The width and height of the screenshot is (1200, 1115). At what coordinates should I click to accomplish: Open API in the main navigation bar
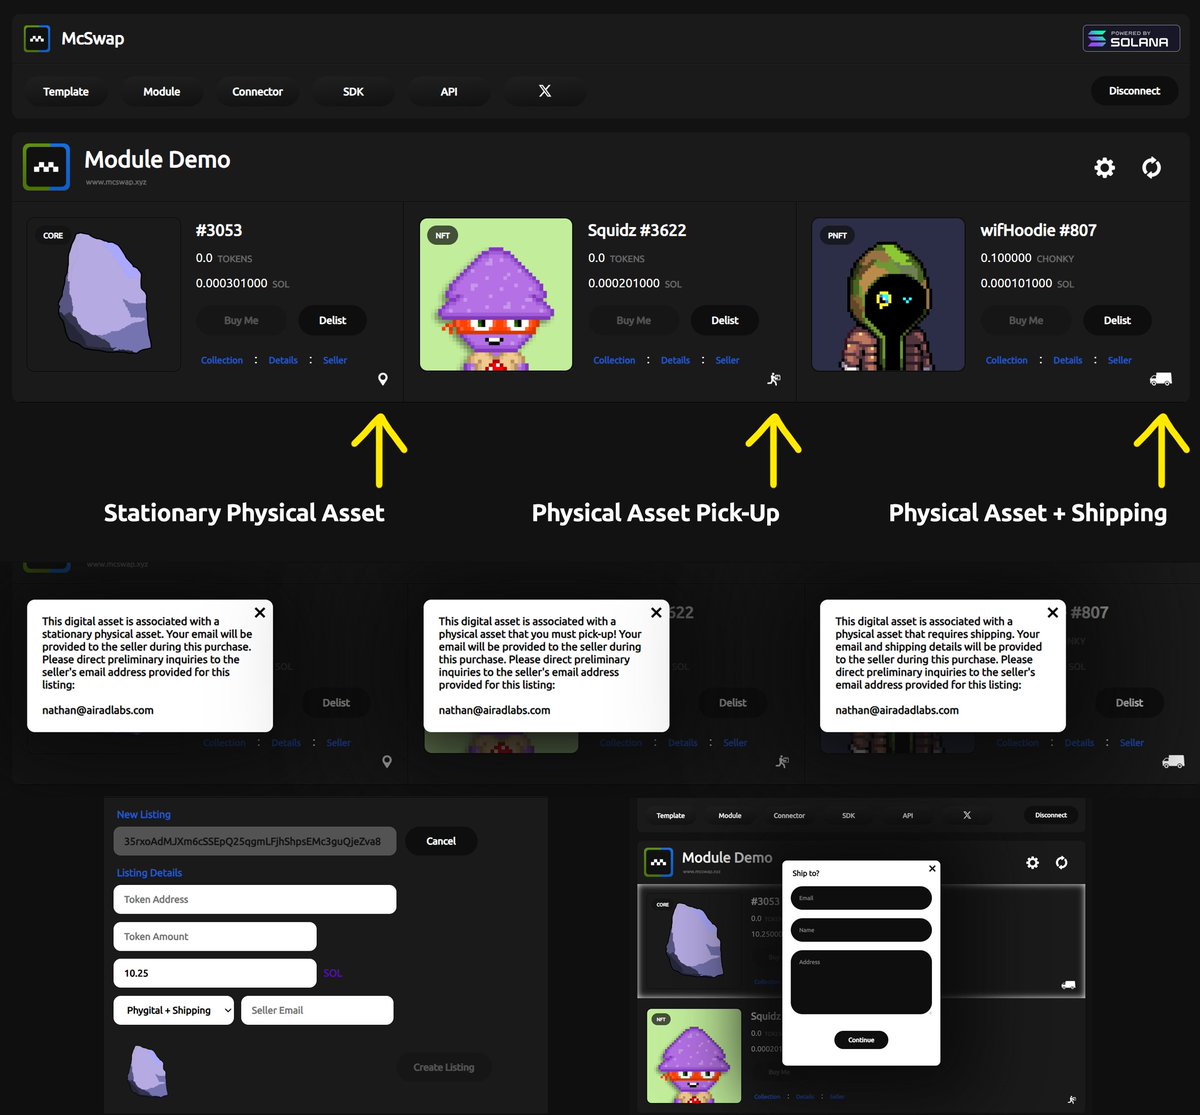[x=449, y=91]
